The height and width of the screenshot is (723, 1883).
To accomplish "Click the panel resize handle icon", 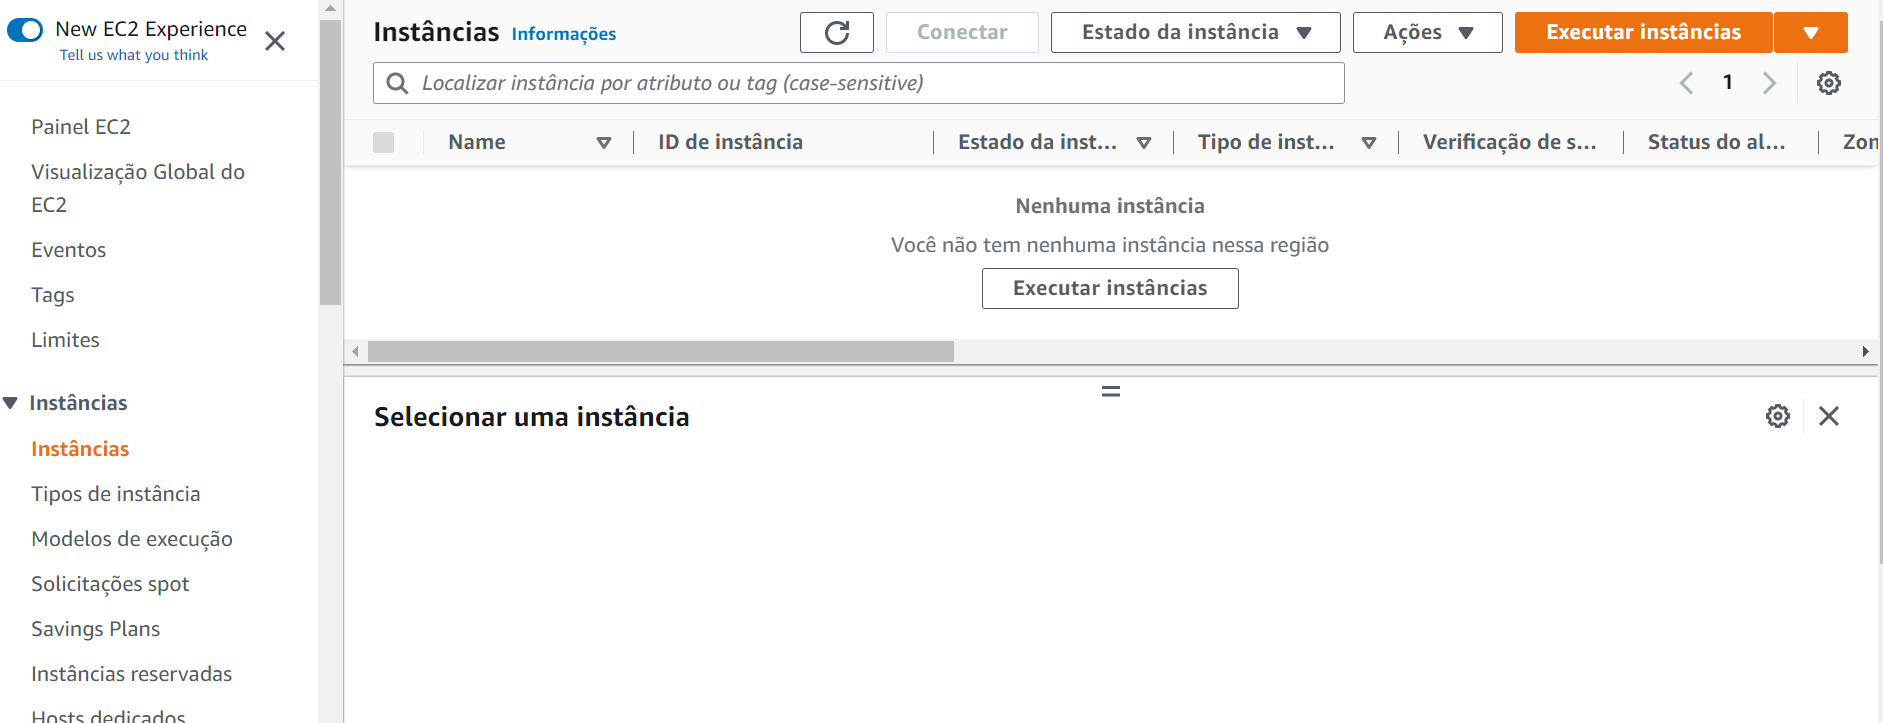I will (x=1111, y=391).
